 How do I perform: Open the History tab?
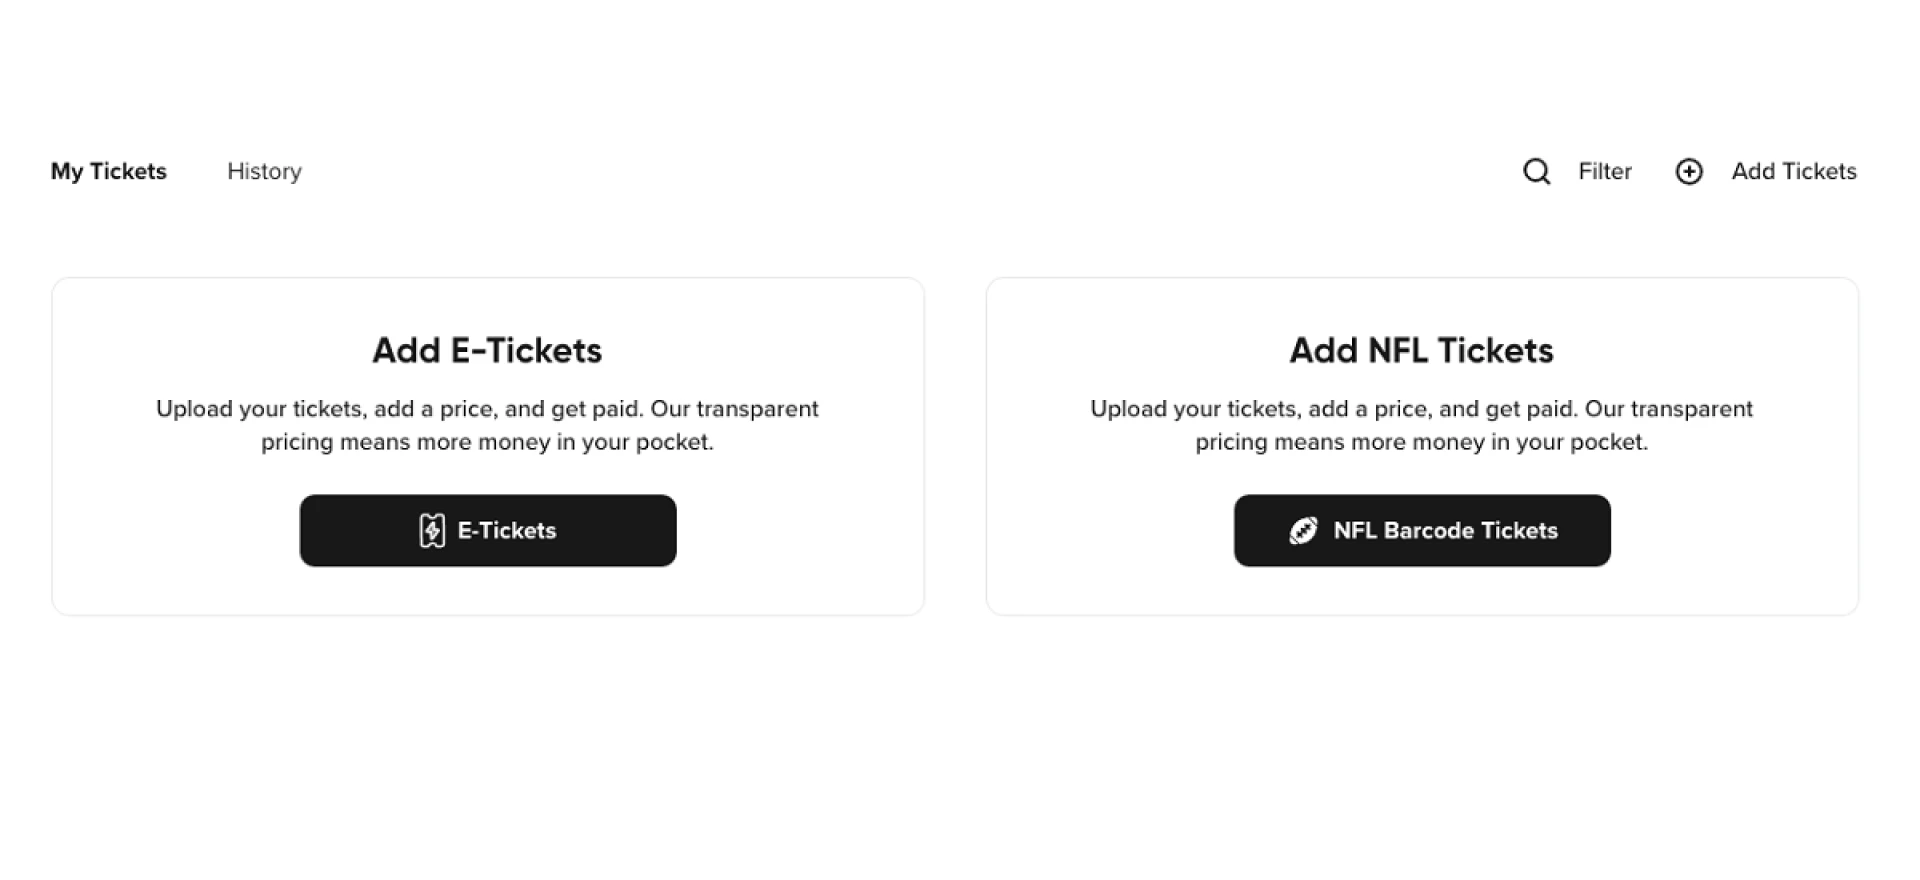tap(264, 172)
